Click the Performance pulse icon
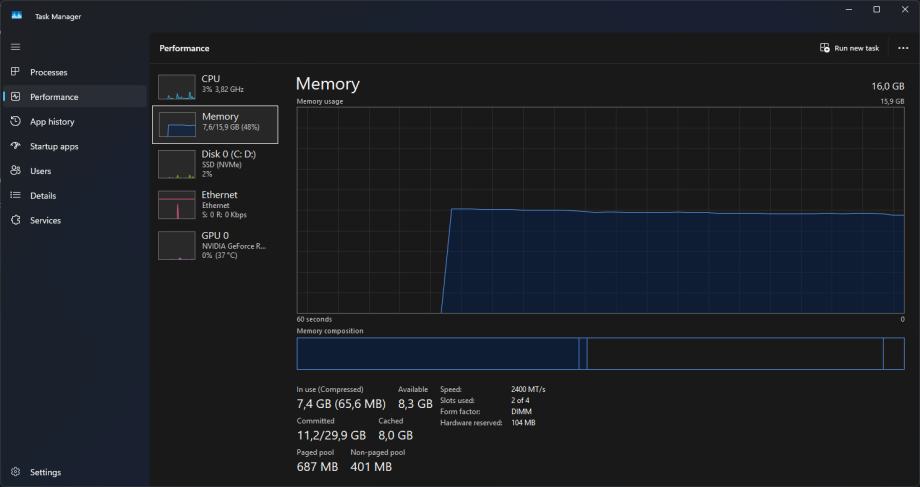This screenshot has height=487, width=920. pyautogui.click(x=16, y=96)
